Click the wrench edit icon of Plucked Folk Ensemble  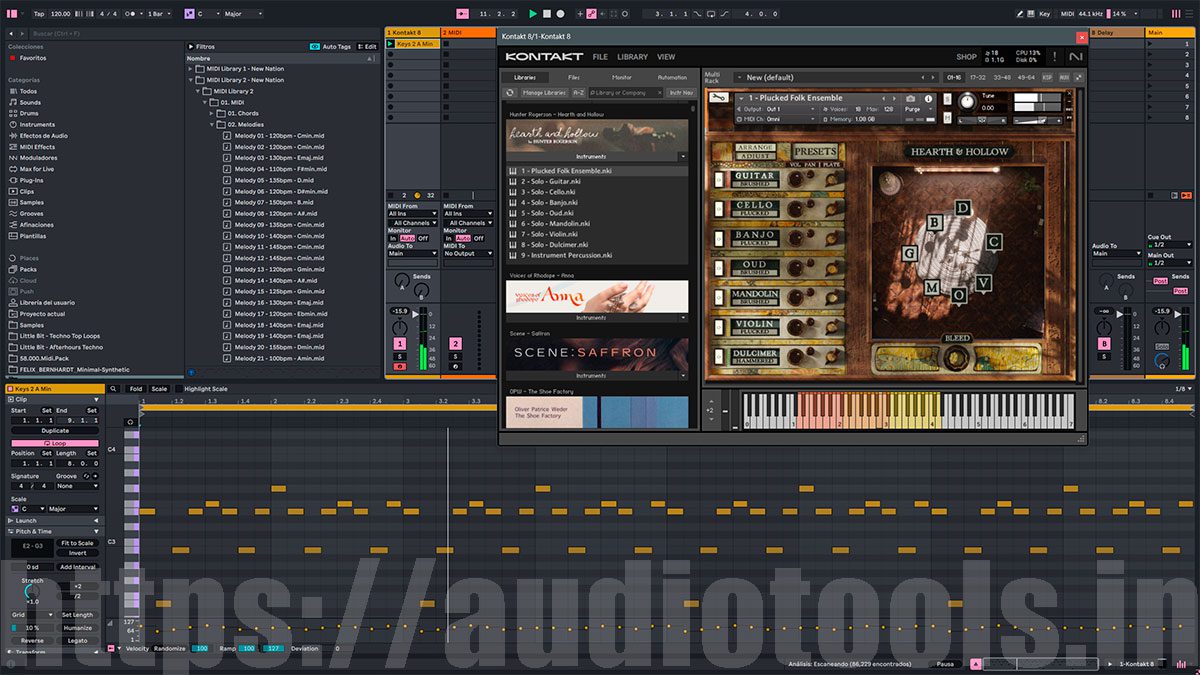point(718,98)
